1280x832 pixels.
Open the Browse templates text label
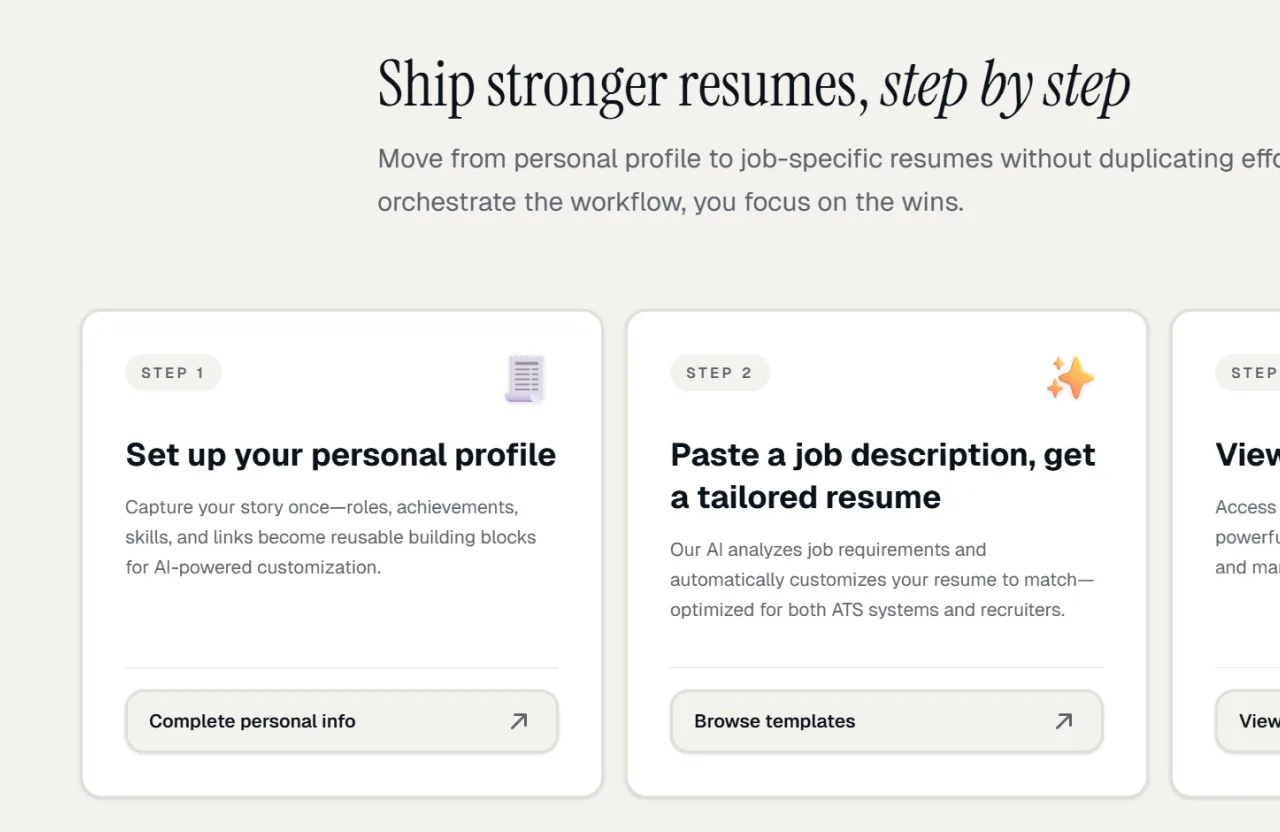[x=775, y=721]
